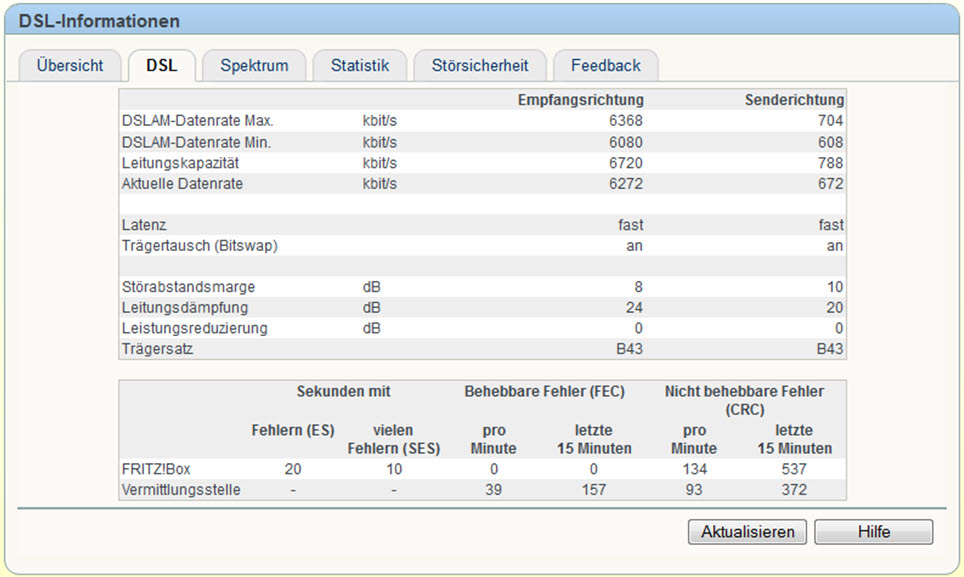Go to the Störsicherheit tab
Viewport: 964px width, 577px height.
point(480,65)
